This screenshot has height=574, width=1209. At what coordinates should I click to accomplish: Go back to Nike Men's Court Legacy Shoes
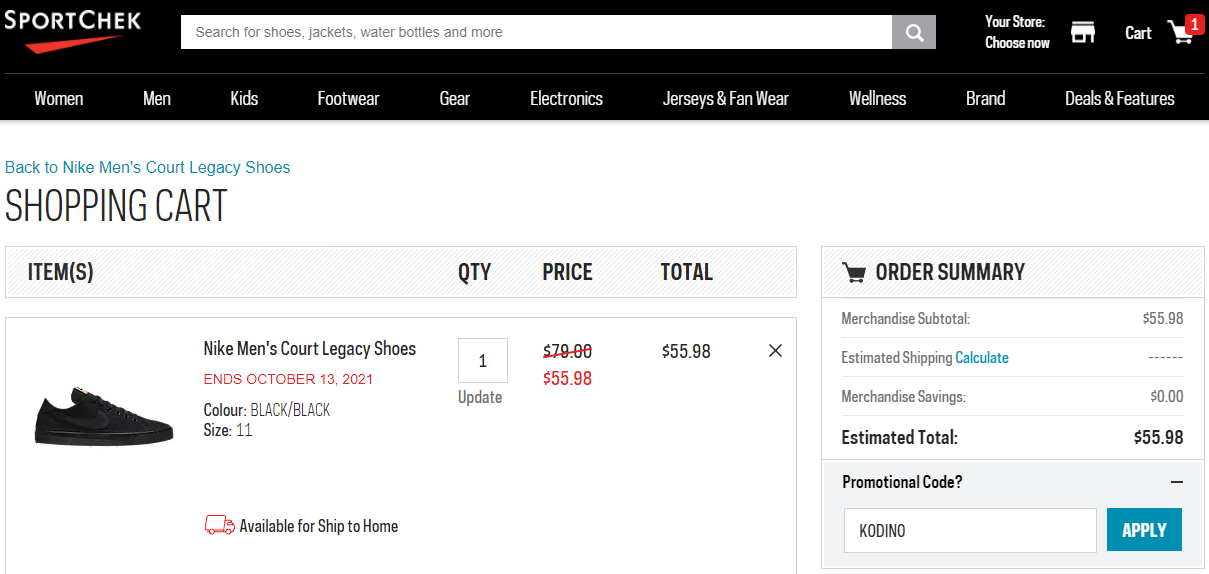point(148,167)
